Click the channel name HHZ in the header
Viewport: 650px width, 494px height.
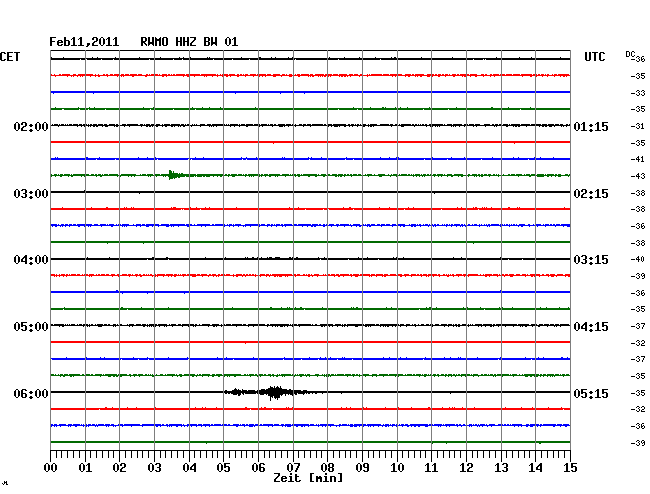[186, 42]
